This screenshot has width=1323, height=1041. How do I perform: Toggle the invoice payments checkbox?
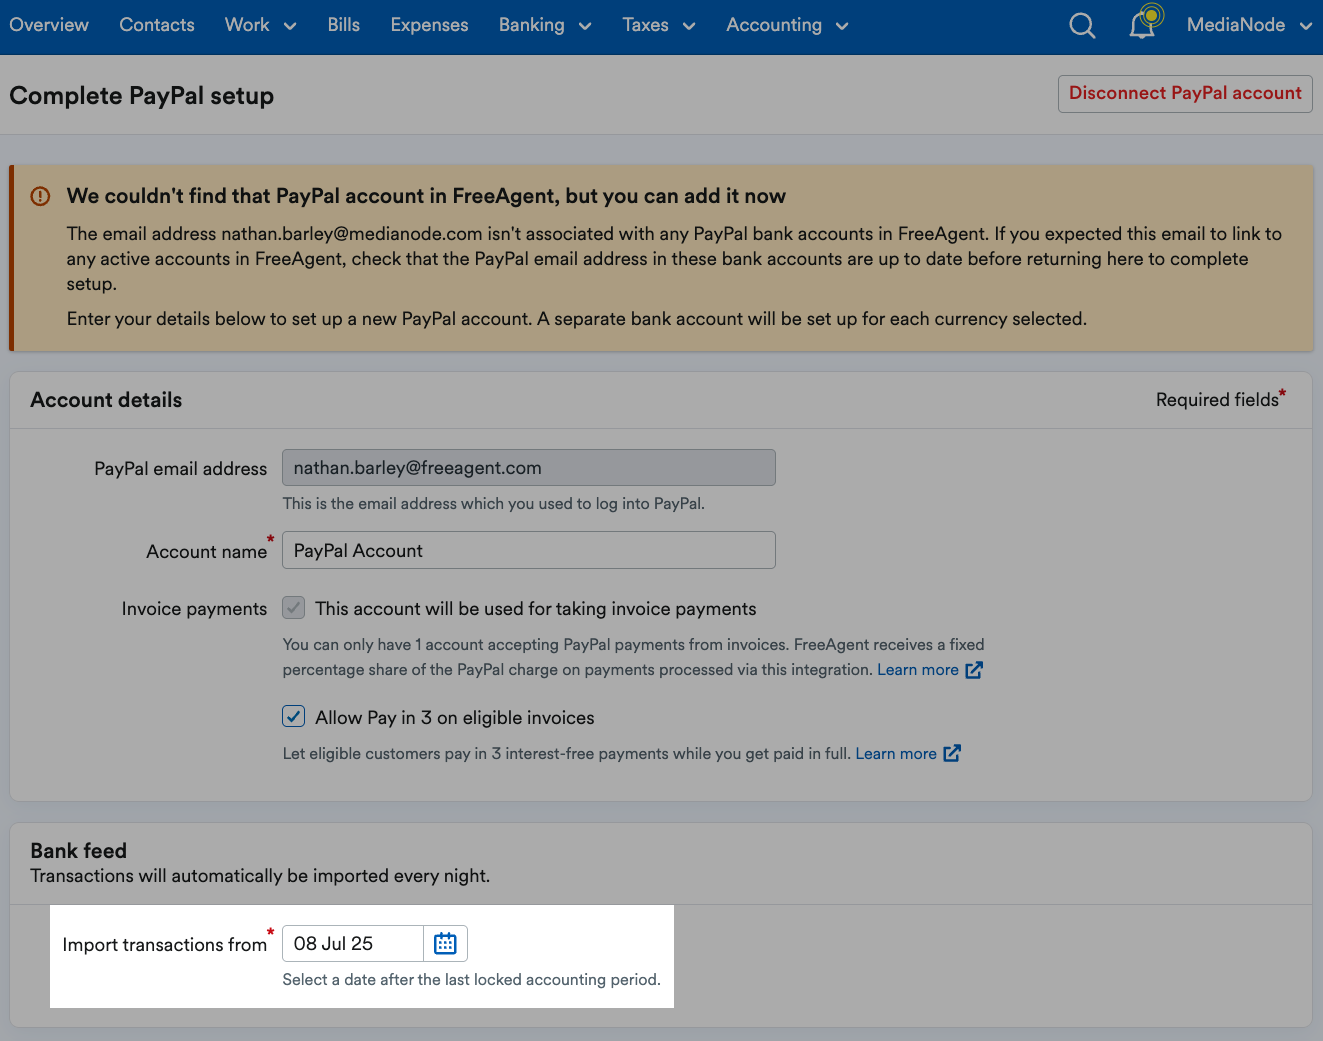click(x=293, y=607)
